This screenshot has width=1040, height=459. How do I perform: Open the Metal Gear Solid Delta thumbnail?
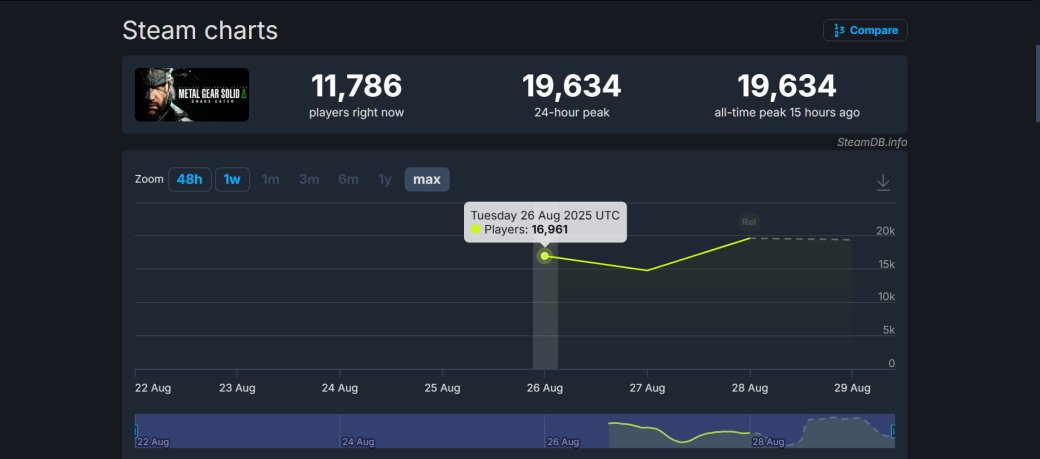click(x=192, y=95)
